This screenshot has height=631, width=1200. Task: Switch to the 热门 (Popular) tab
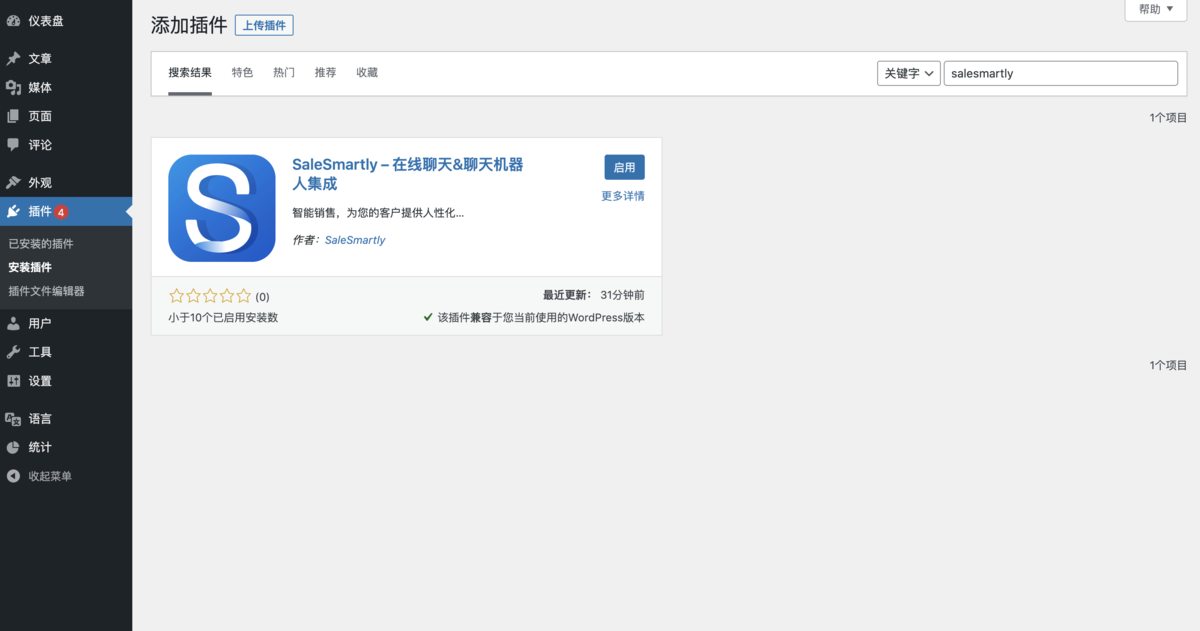(284, 73)
